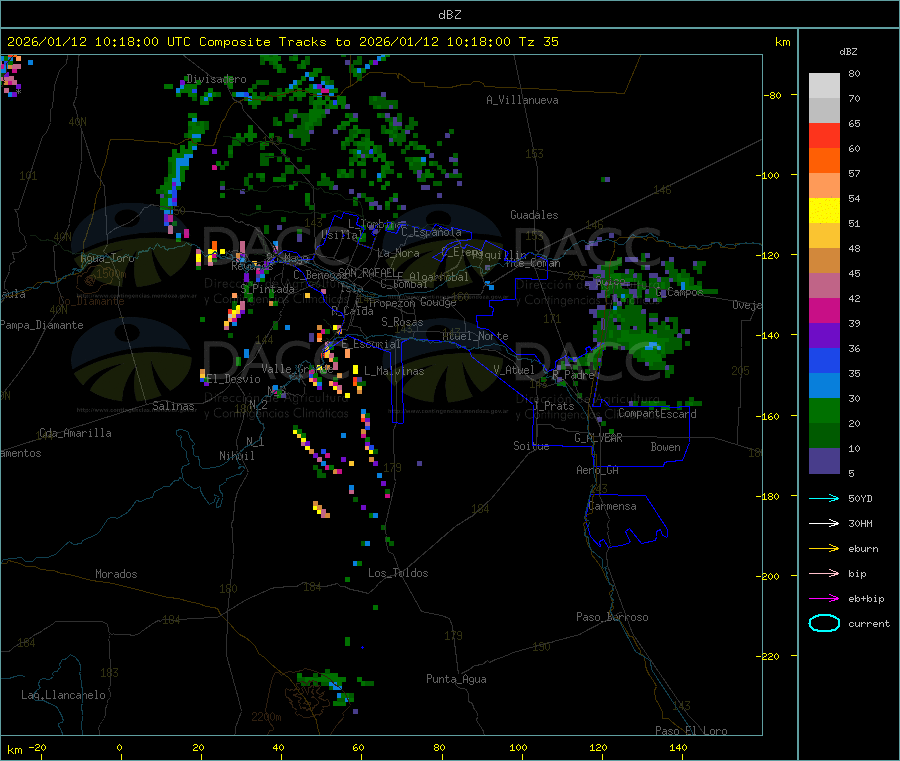This screenshot has height=761, width=900.
Task: Click the Soitue map label
Action: pyautogui.click(x=531, y=446)
